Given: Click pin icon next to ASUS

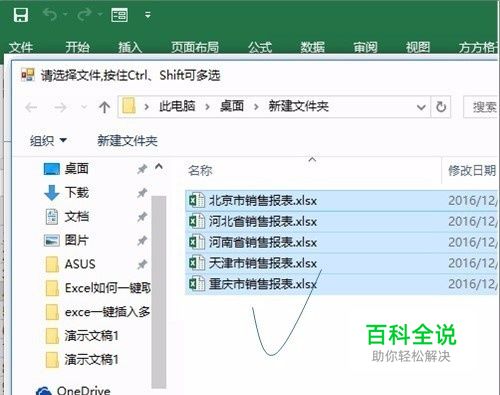Looking at the screenshot, I should pos(142,265).
